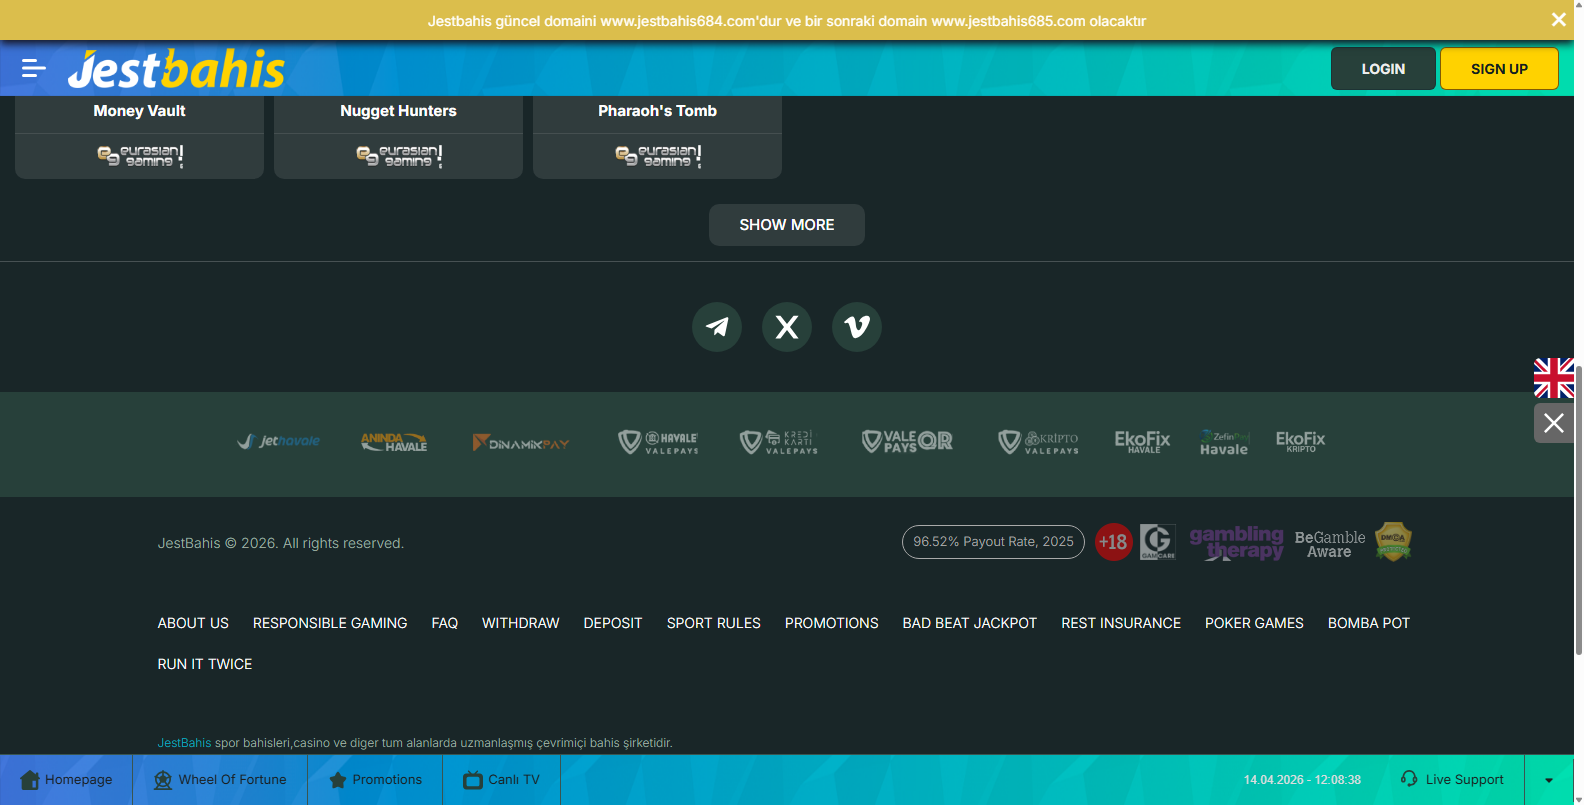Click the Jestbahis logo
The image size is (1584, 805).
[176, 69]
